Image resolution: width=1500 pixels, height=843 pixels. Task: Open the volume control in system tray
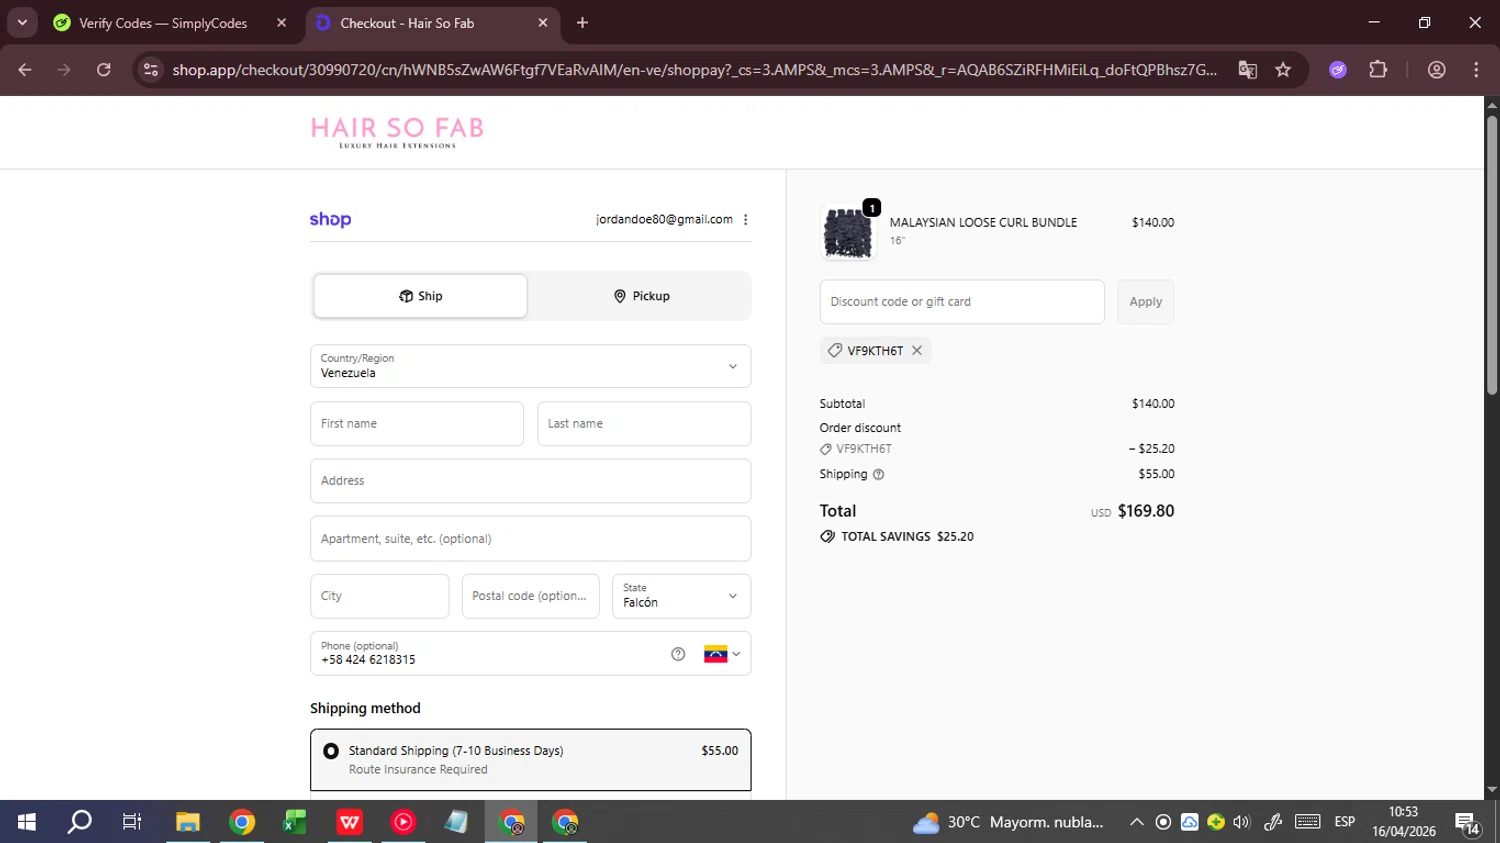click(x=1242, y=822)
